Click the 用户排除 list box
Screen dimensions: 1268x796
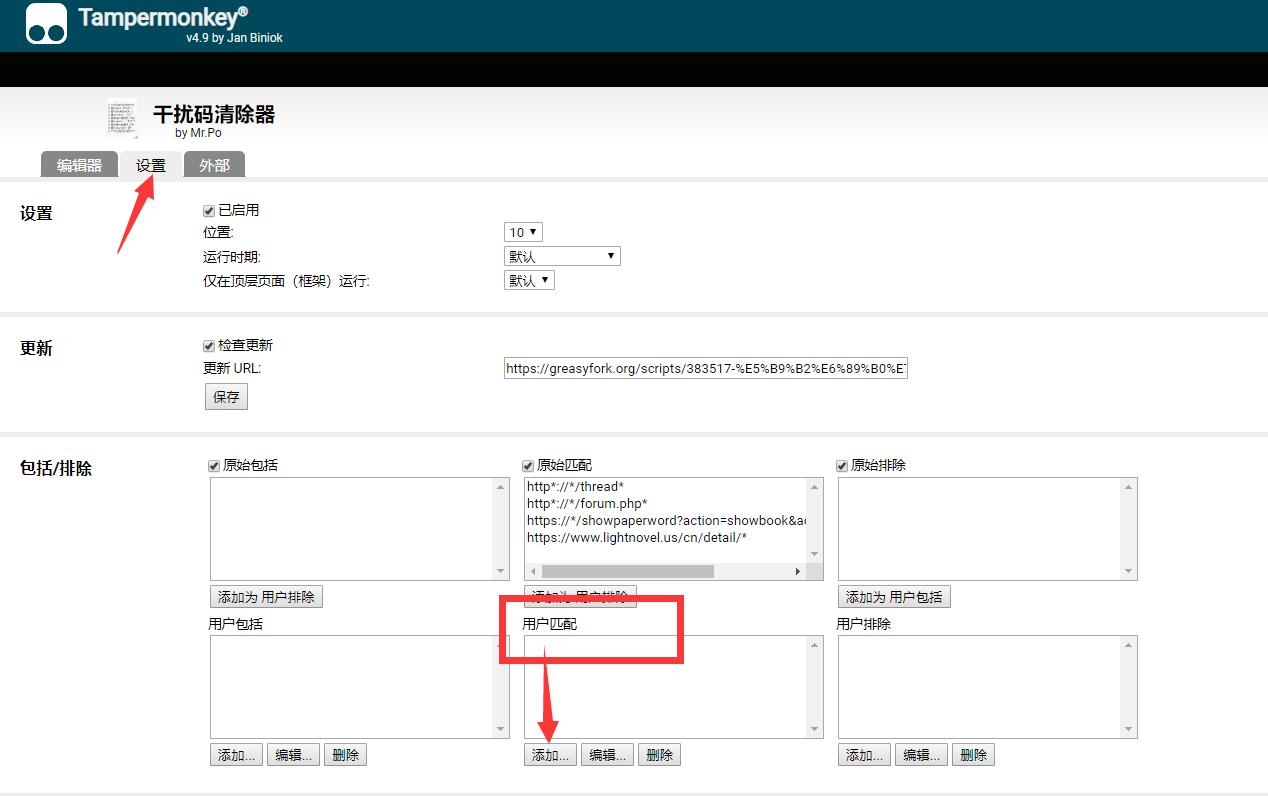[x=987, y=687]
